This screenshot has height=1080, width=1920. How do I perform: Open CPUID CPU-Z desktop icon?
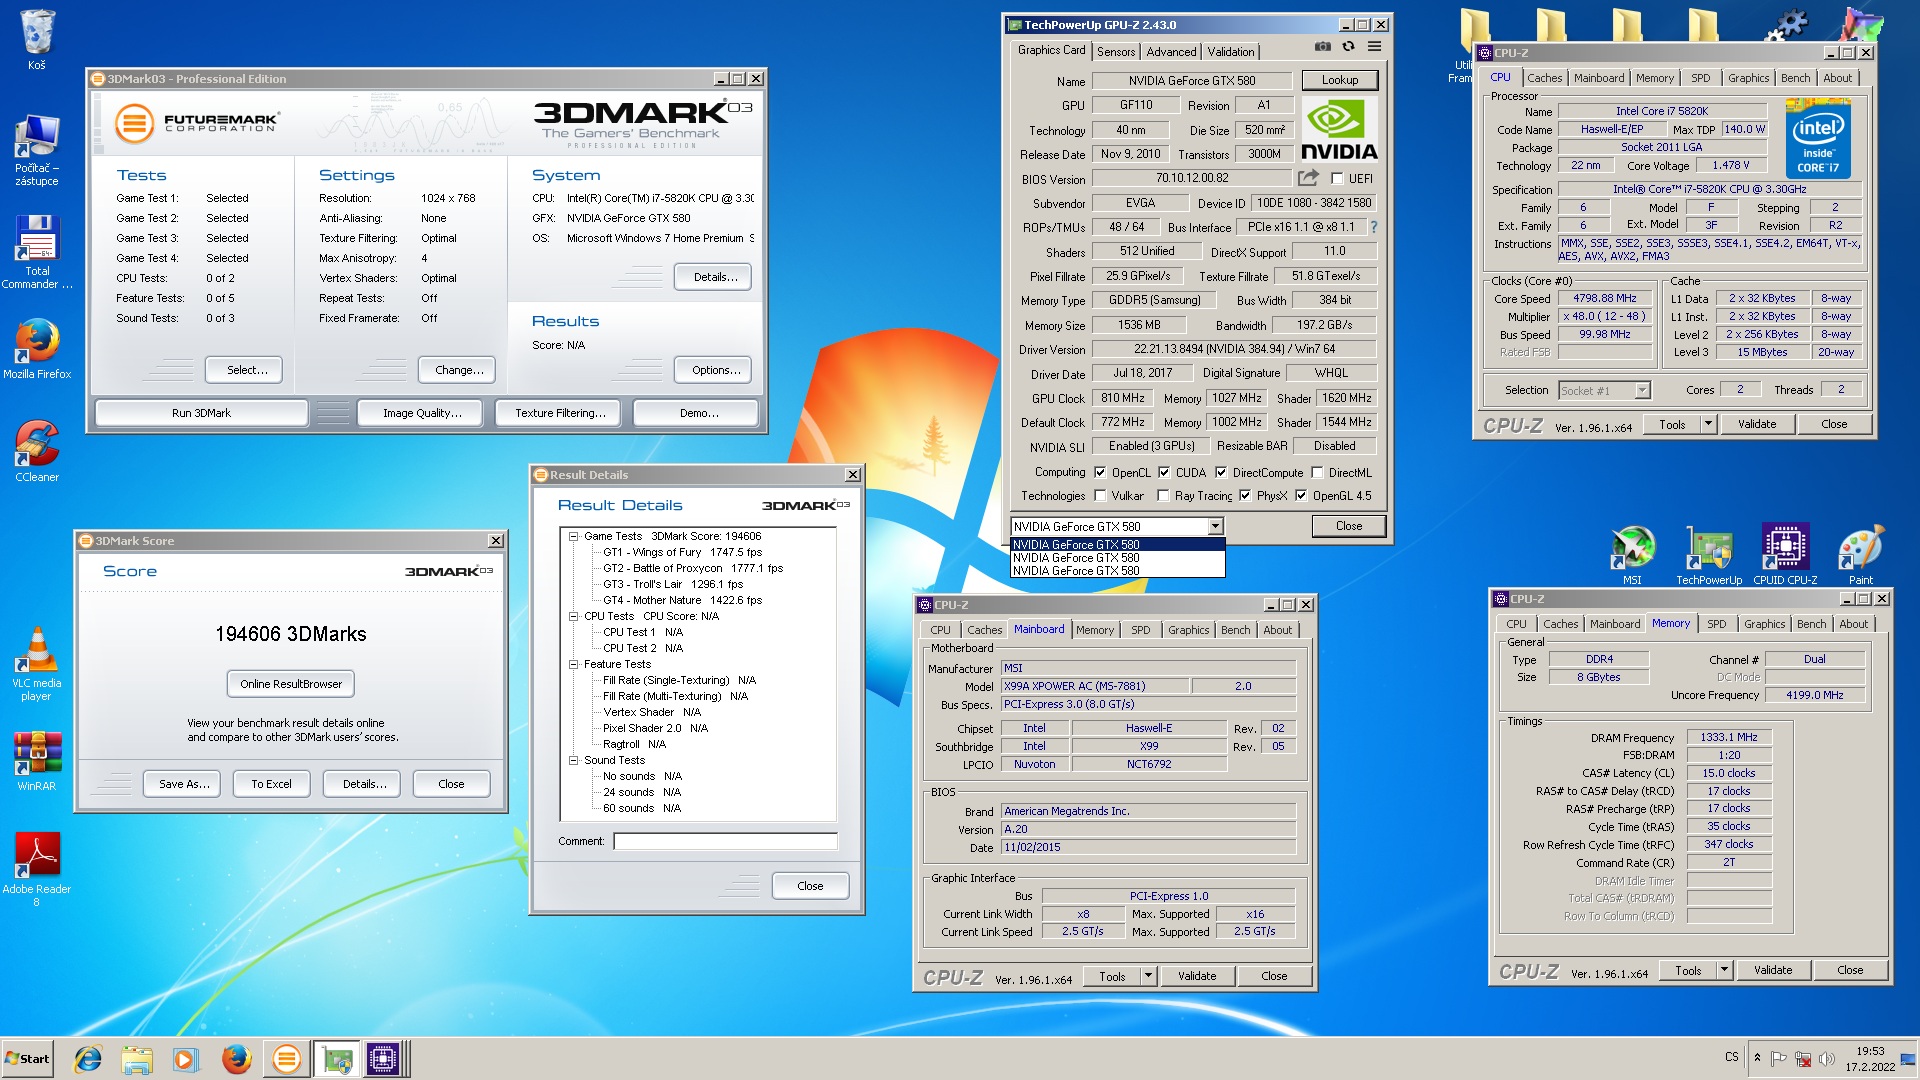coord(1785,554)
